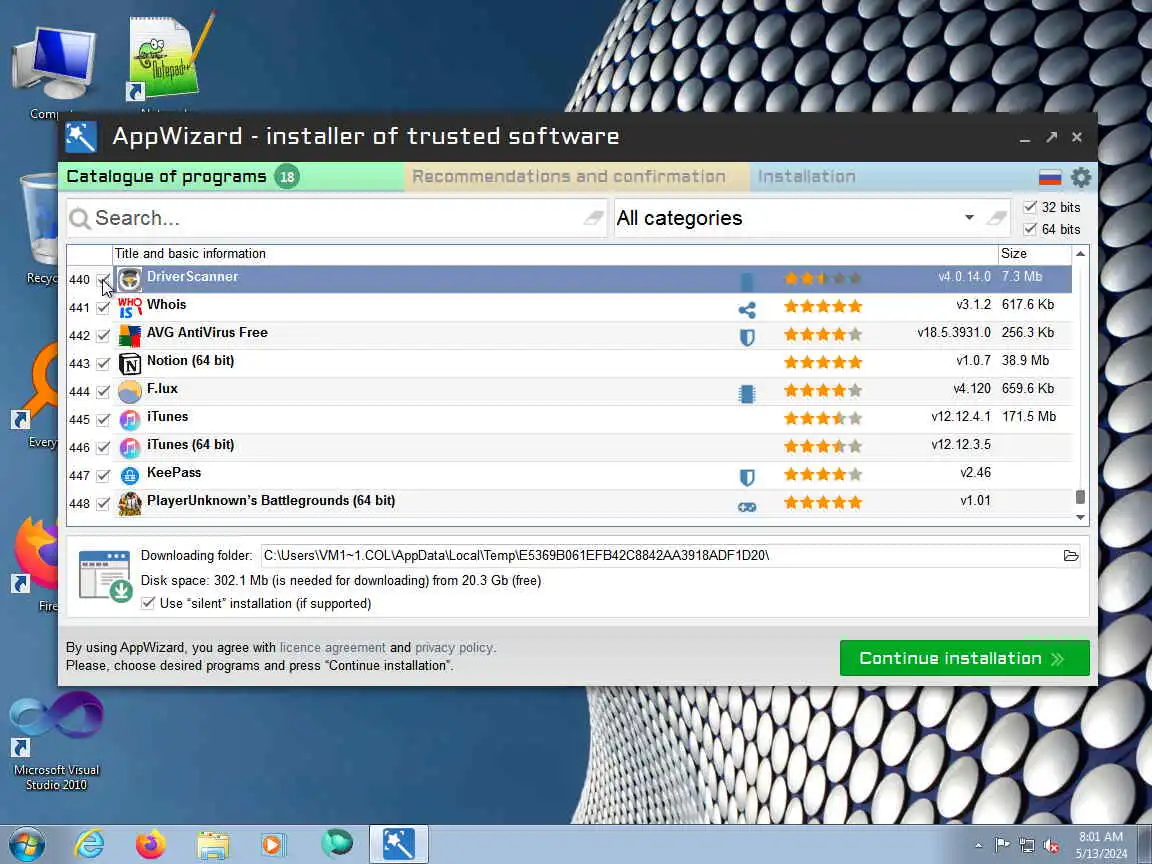Click the iTunes (64 bit) icon
The height and width of the screenshot is (864, 1152).
[130, 447]
